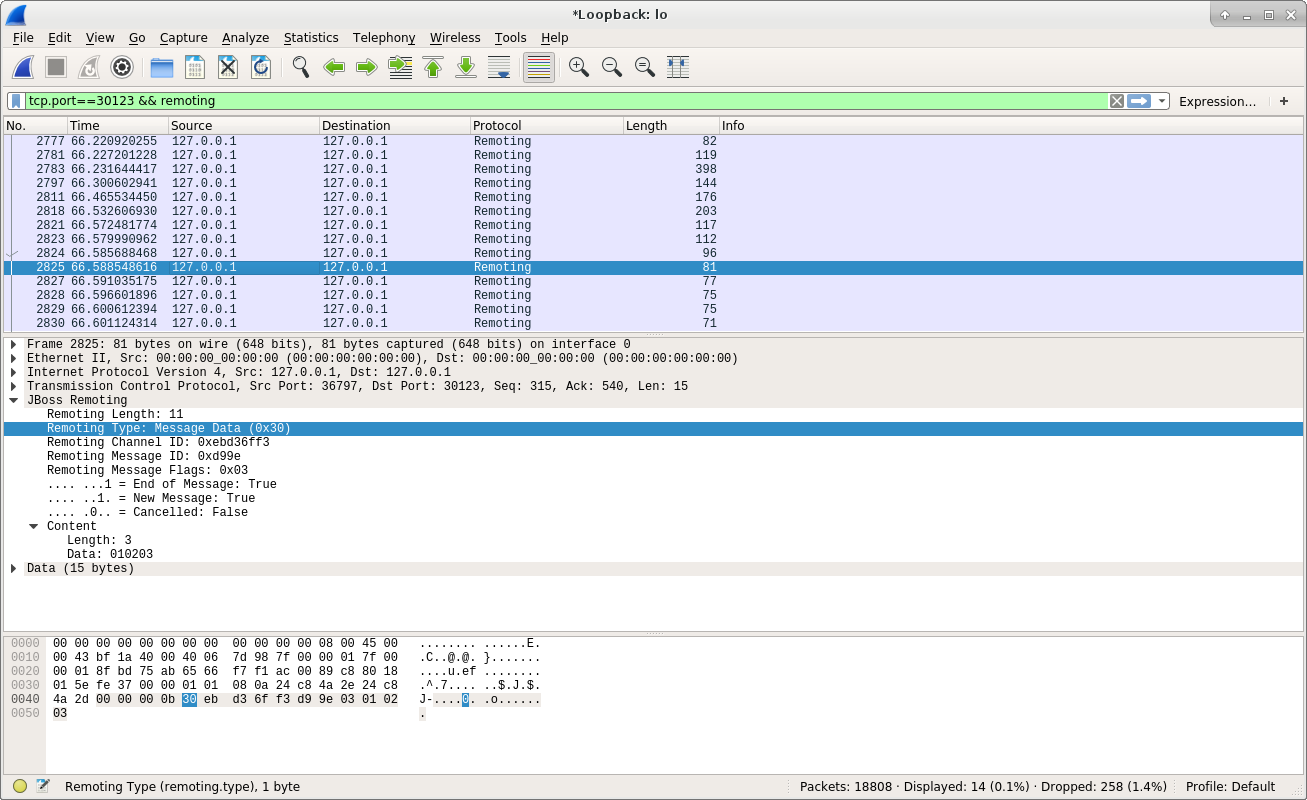Save this capture file
The width and height of the screenshot is (1307, 800).
click(195, 67)
